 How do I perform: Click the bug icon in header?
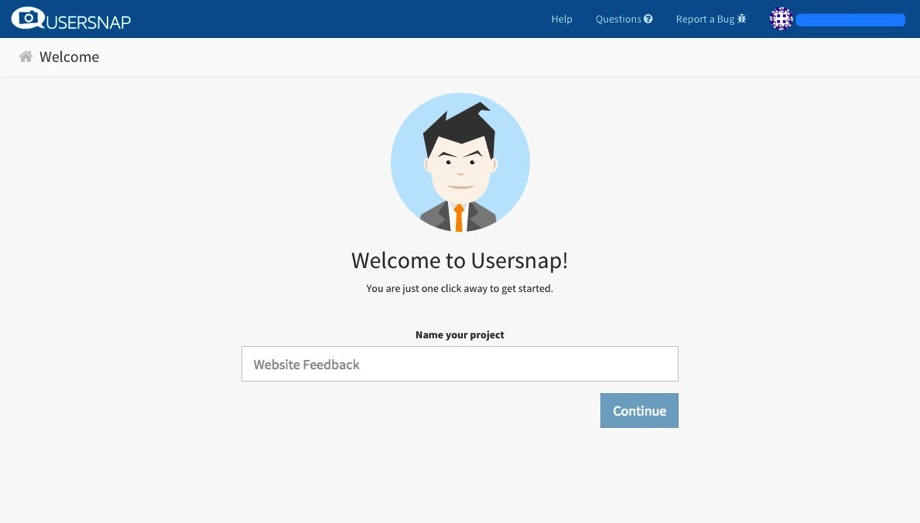point(742,19)
